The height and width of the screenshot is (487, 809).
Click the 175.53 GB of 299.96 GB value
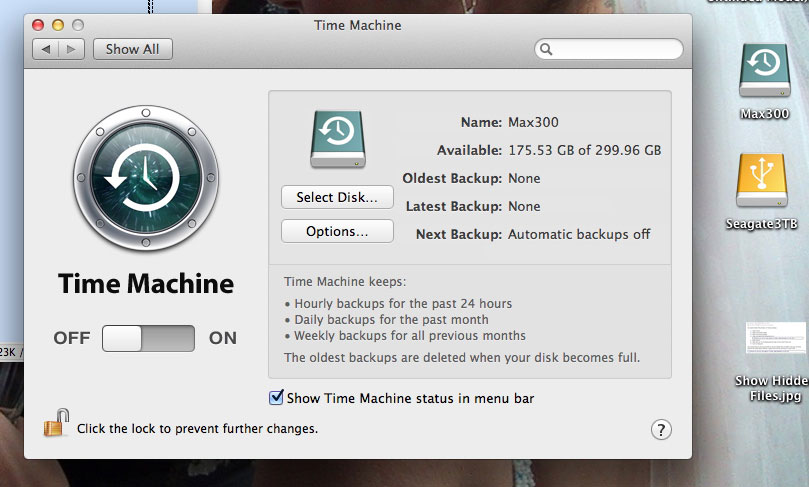[x=585, y=150]
